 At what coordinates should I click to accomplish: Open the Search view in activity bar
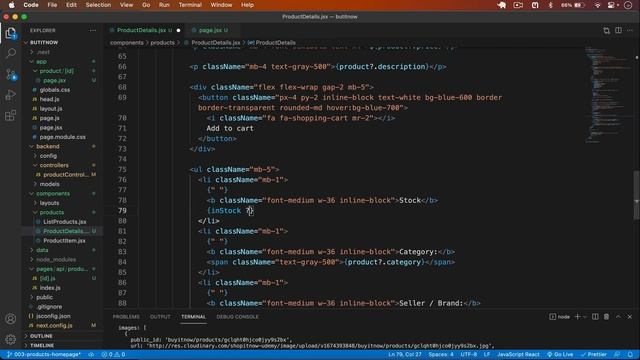tap(11, 53)
